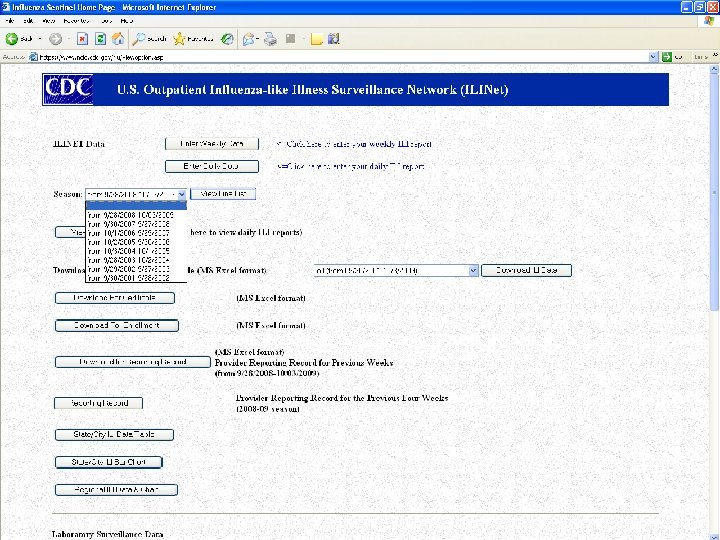
Task: Click the gray Edit square toolbar icon
Action: click(290, 39)
